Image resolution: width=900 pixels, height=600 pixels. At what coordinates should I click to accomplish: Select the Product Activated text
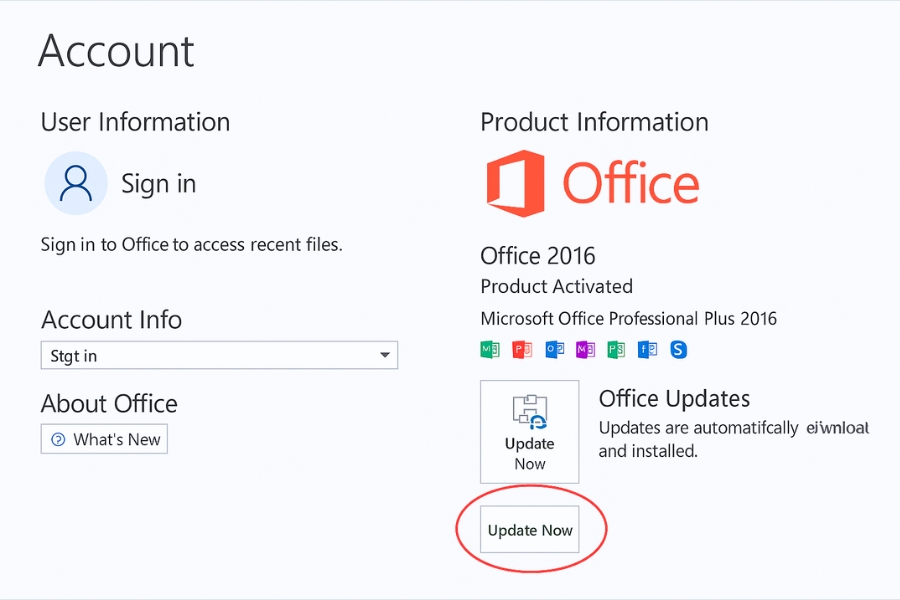tap(556, 287)
